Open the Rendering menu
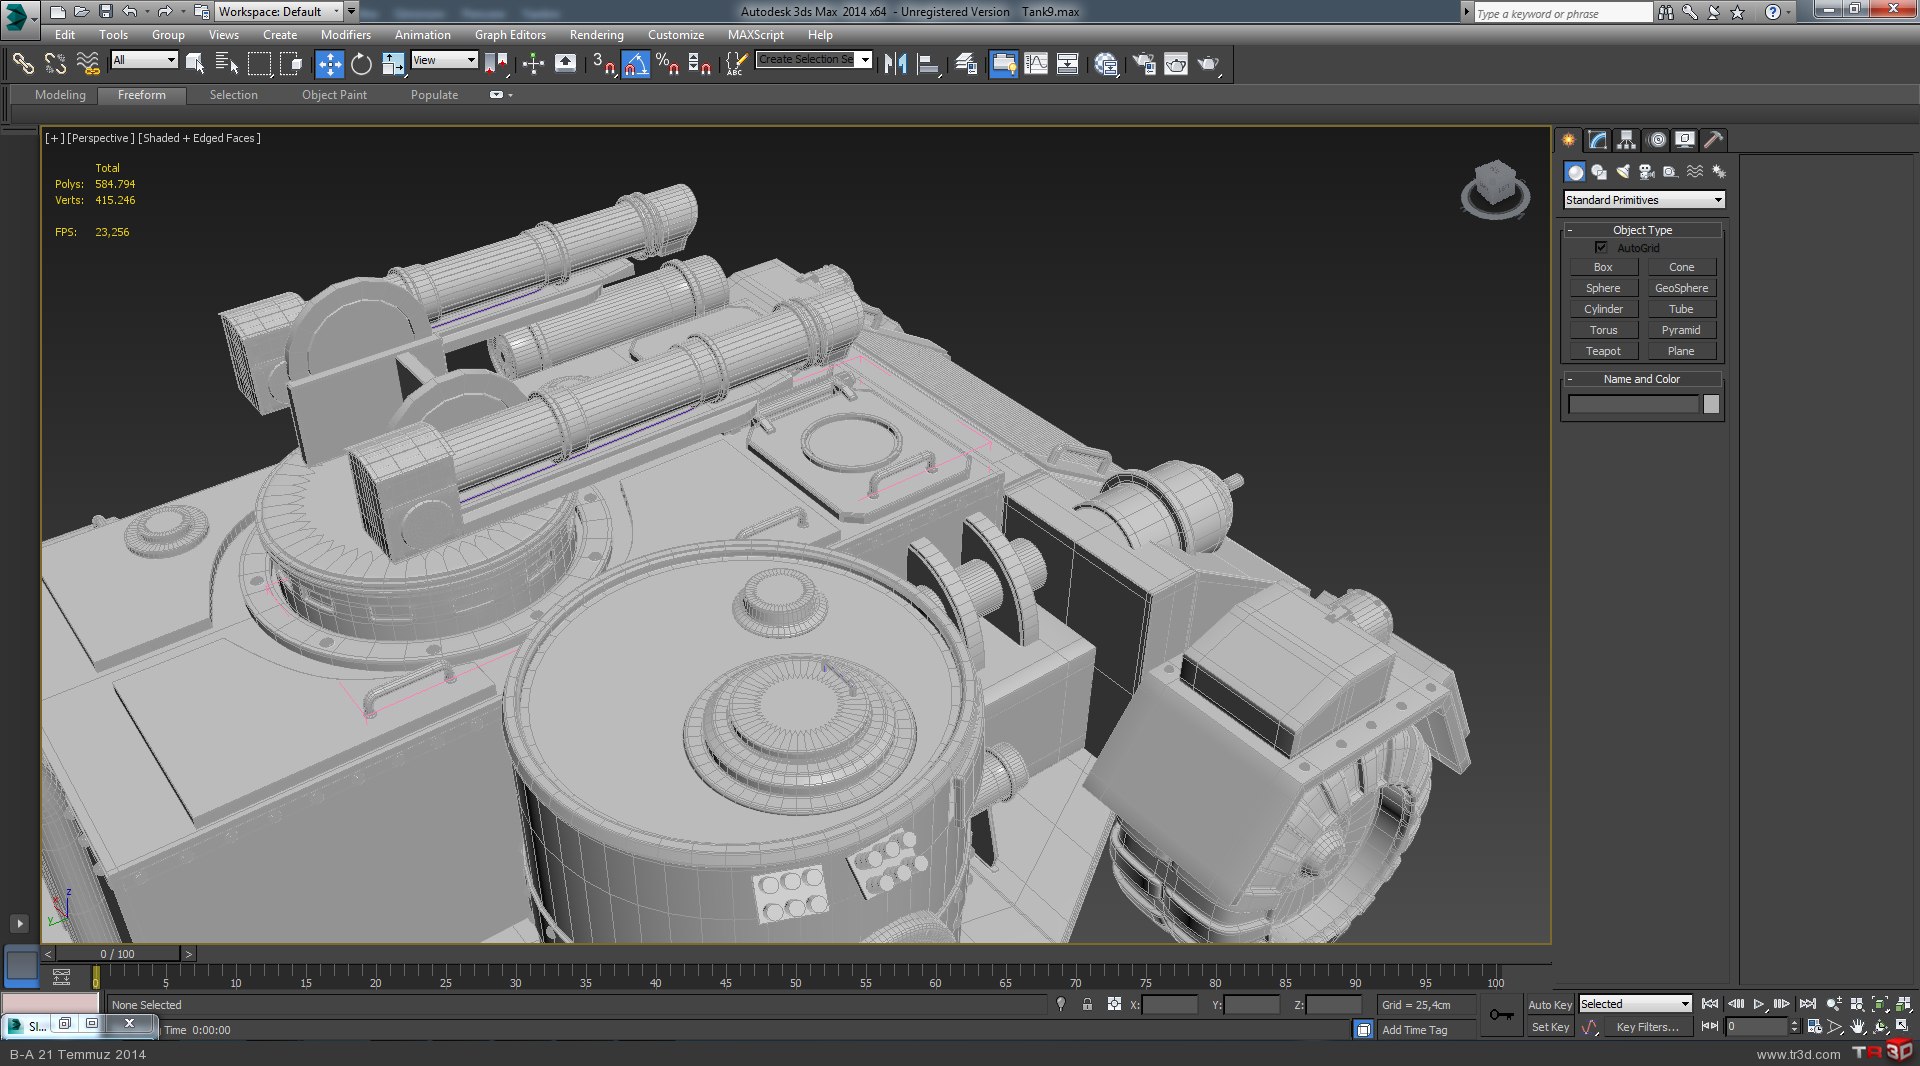 click(596, 34)
